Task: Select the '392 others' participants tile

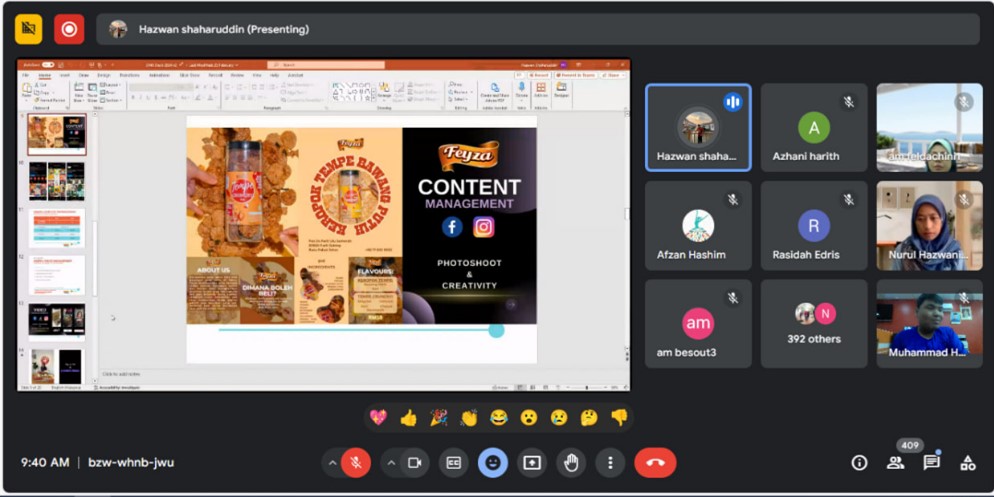Action: [x=813, y=323]
